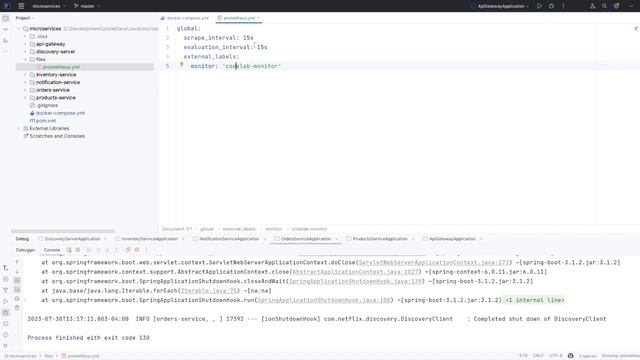Open the master git branch dropdown
The height and width of the screenshot is (360, 640).
click(87, 6)
